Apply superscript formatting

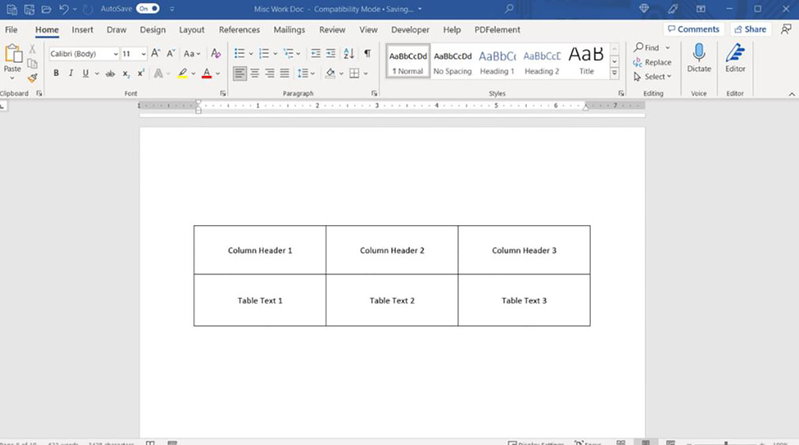[141, 73]
